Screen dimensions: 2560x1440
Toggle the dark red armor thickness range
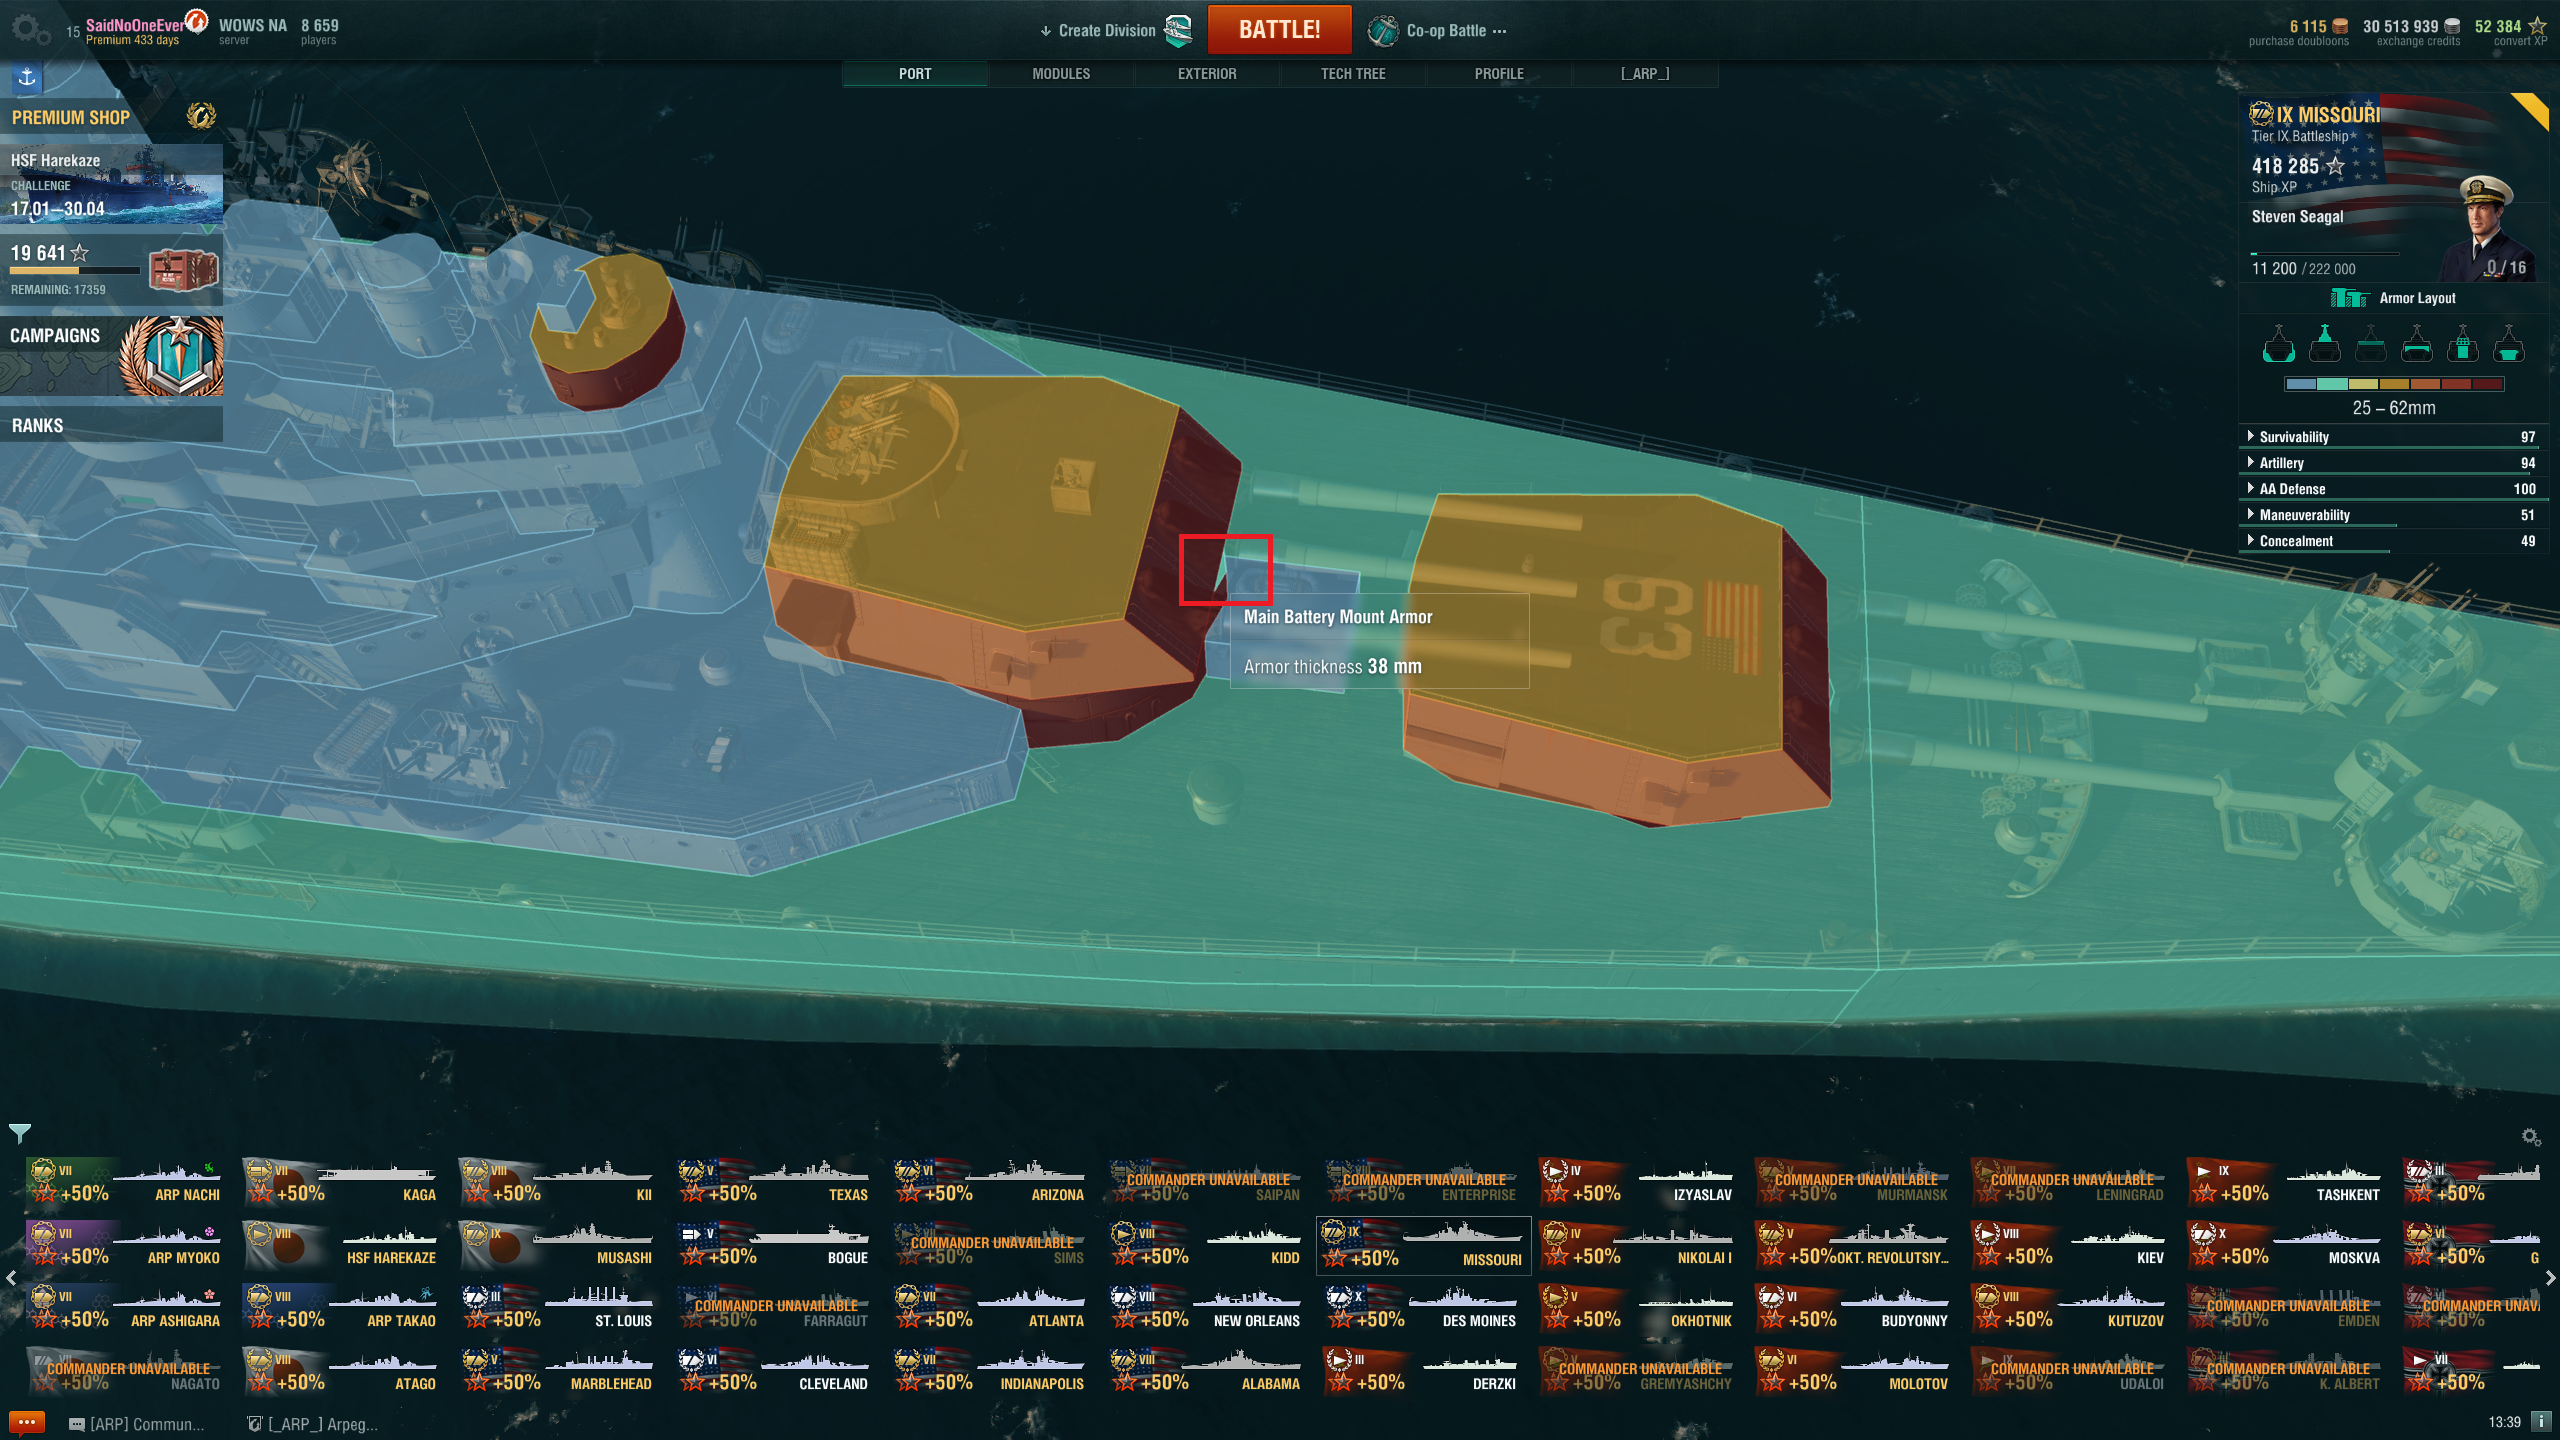[x=2488, y=384]
